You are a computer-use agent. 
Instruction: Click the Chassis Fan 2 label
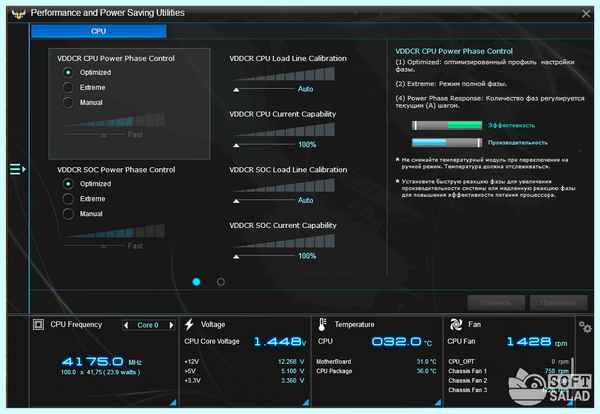coord(468,381)
